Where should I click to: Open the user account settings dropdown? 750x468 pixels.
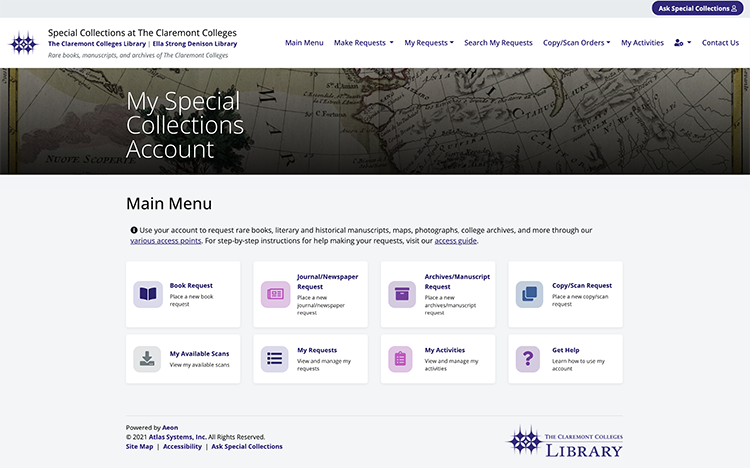[x=682, y=43]
